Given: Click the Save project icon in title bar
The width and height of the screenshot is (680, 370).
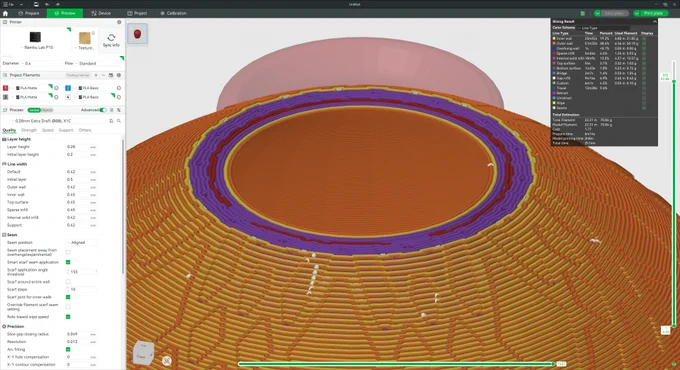Looking at the screenshot, I should 36,4.
